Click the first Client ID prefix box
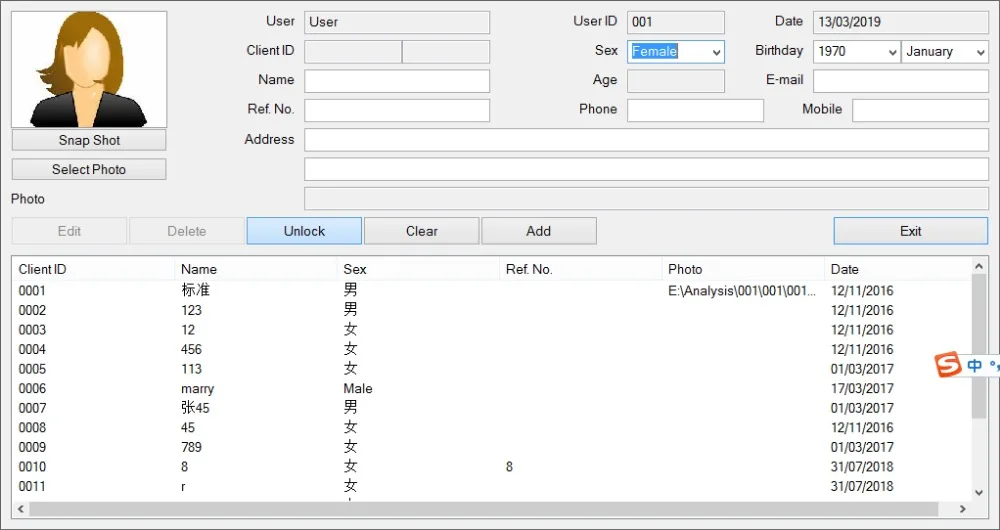Viewport: 1000px width, 530px height. [x=353, y=52]
